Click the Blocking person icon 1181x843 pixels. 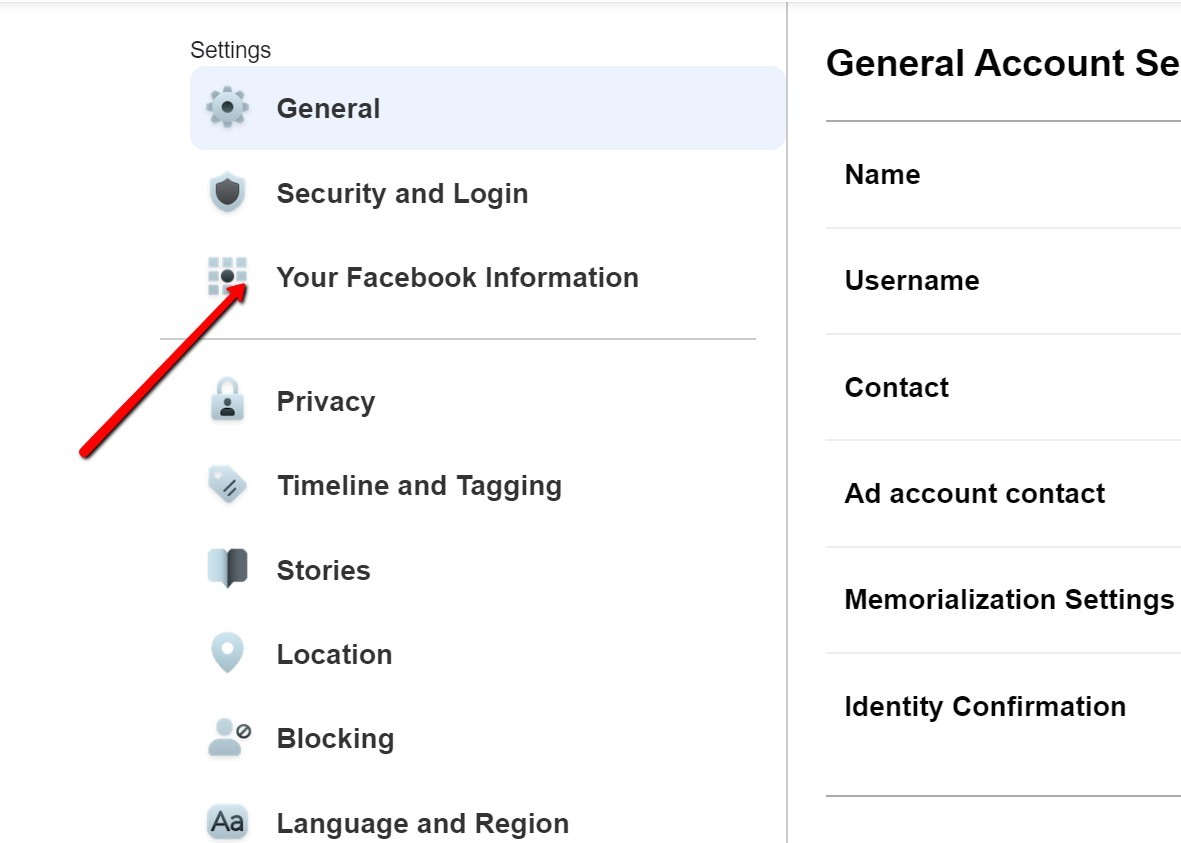click(x=229, y=738)
